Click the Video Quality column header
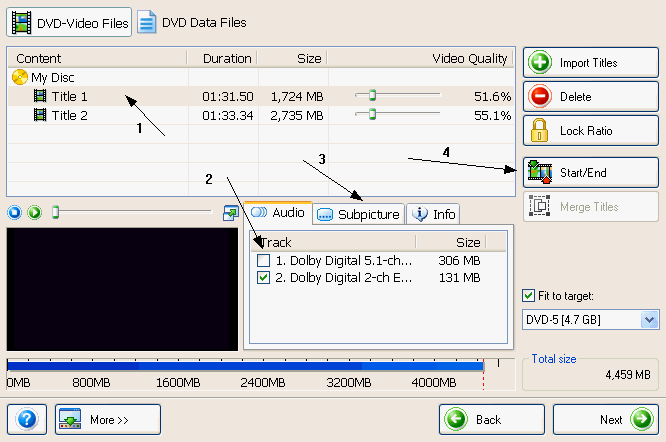This screenshot has width=666, height=442. [420, 58]
